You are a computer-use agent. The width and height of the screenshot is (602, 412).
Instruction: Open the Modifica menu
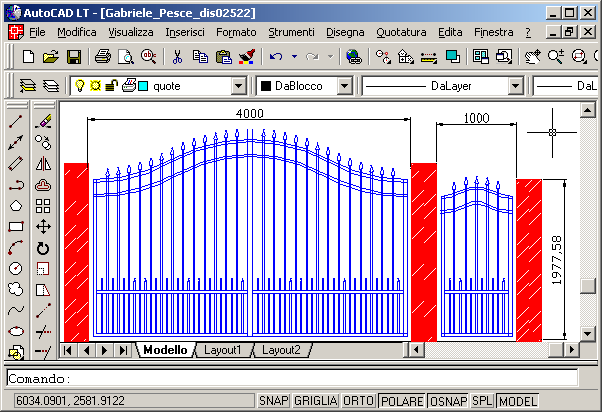click(x=77, y=32)
